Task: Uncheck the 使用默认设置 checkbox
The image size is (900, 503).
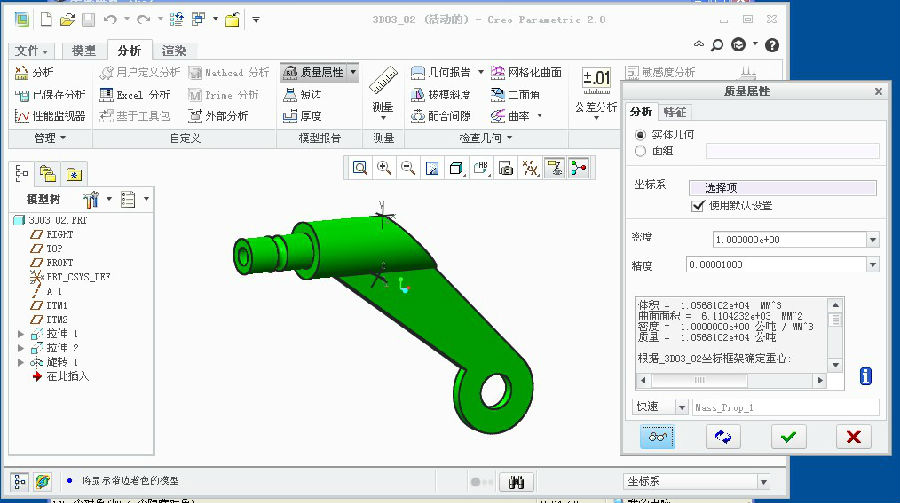Action: (698, 206)
